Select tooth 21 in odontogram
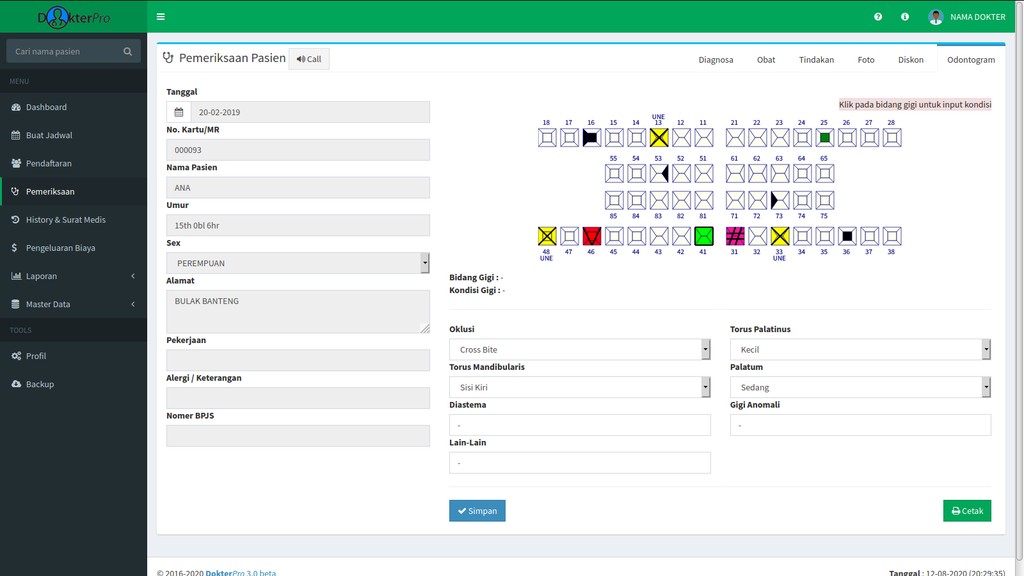Image resolution: width=1024 pixels, height=576 pixels. 735,138
